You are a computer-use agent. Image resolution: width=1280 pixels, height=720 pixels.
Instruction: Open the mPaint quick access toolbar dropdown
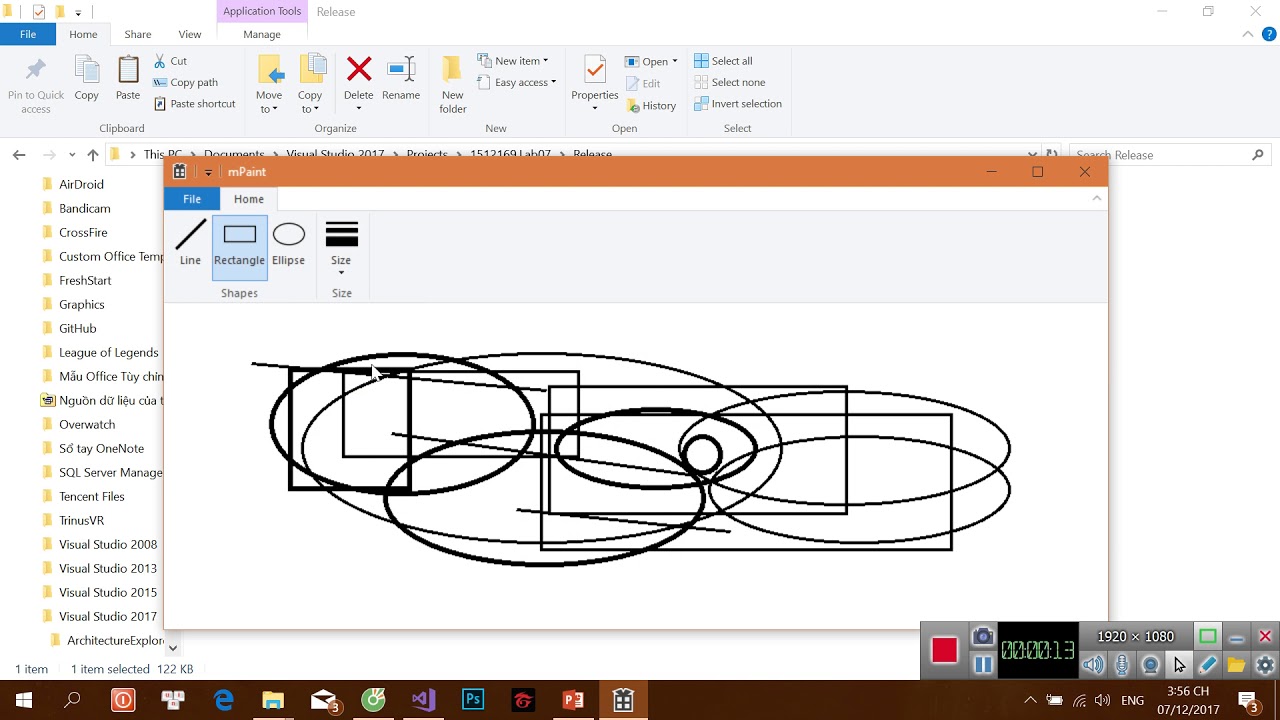pos(208,172)
